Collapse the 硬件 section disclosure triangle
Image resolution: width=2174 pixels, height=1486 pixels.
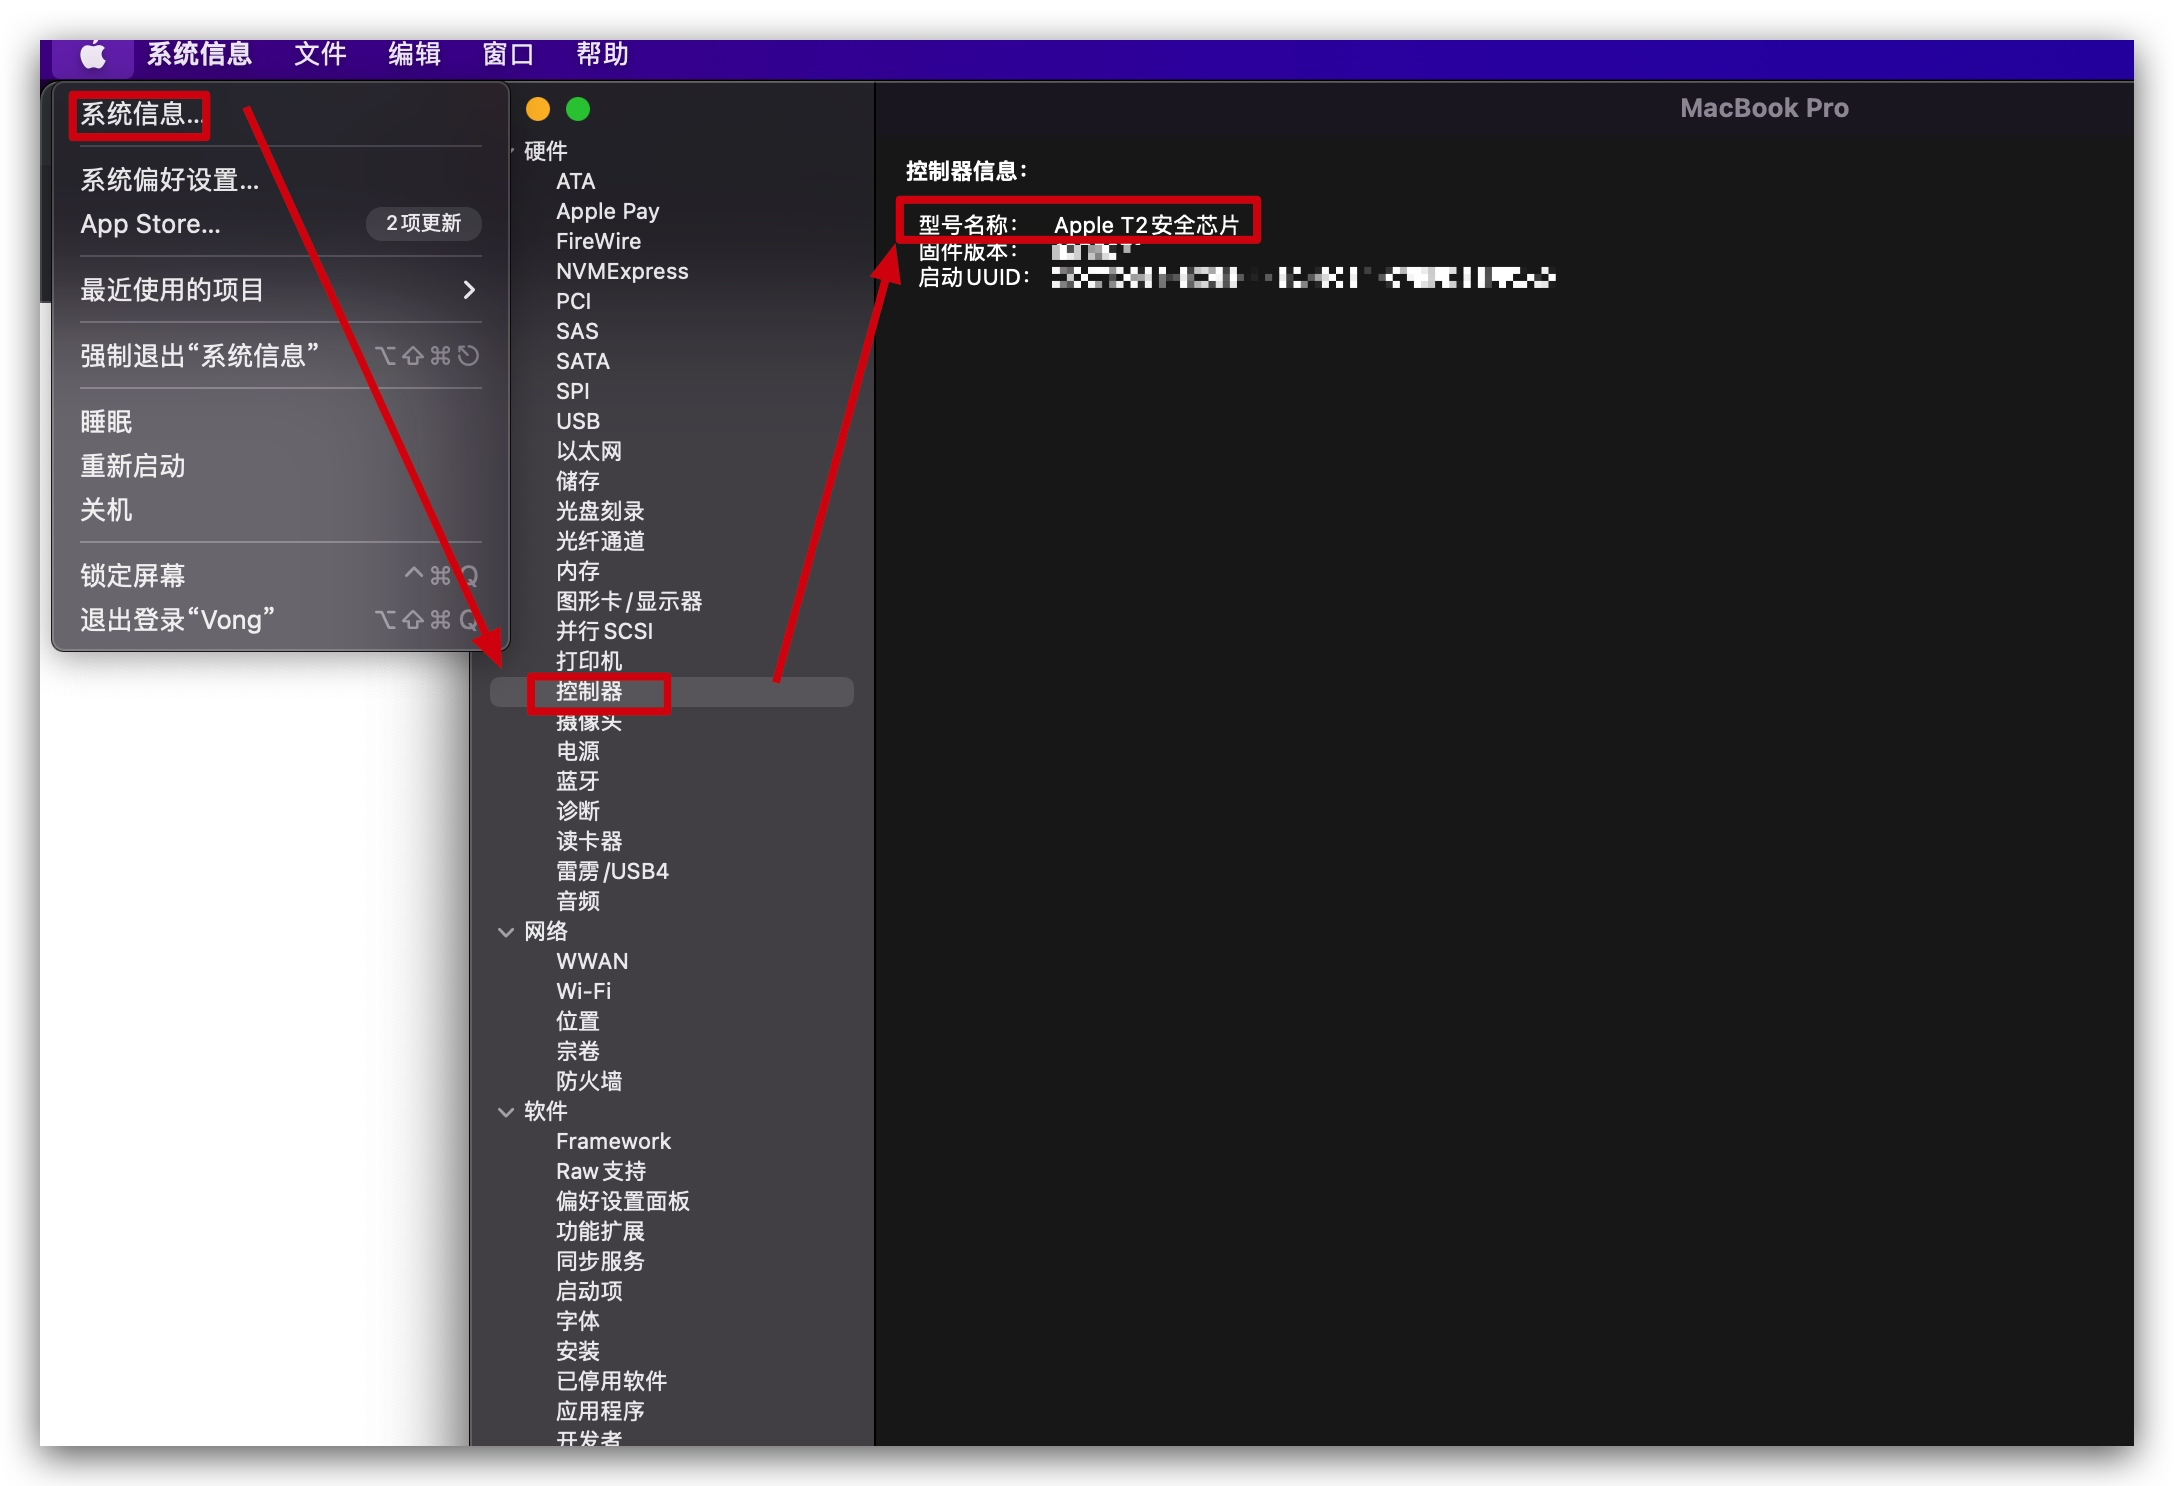coord(512,151)
